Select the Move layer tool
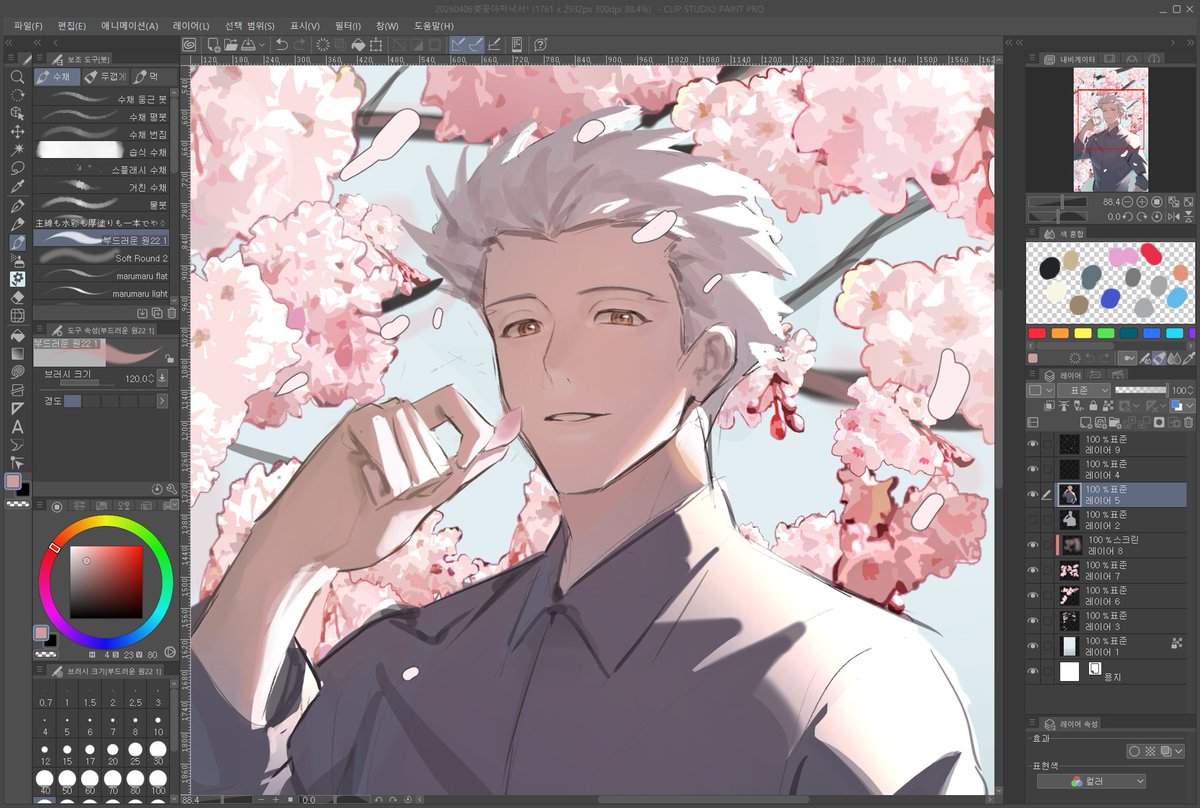The height and width of the screenshot is (808, 1200). pos(17,132)
